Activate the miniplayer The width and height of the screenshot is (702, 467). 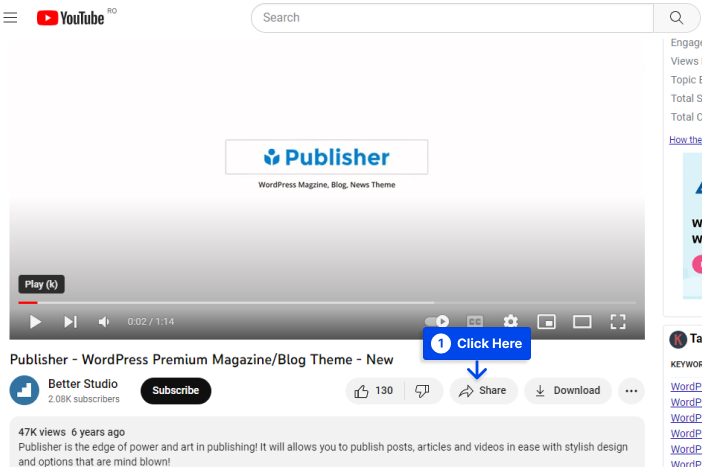pyautogui.click(x=546, y=321)
